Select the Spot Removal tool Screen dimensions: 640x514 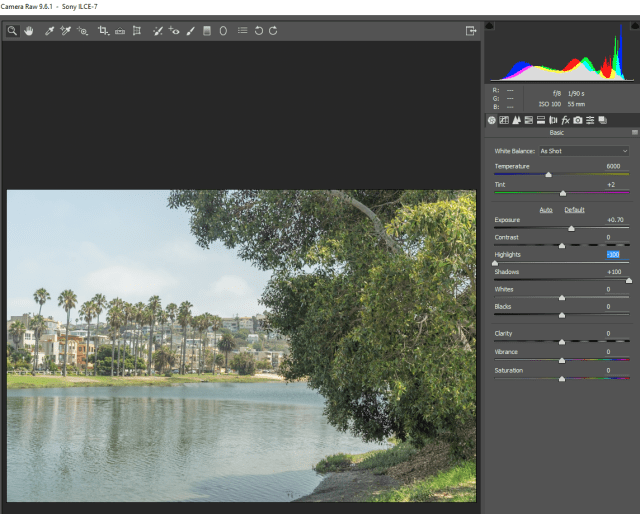pyautogui.click(x=157, y=31)
